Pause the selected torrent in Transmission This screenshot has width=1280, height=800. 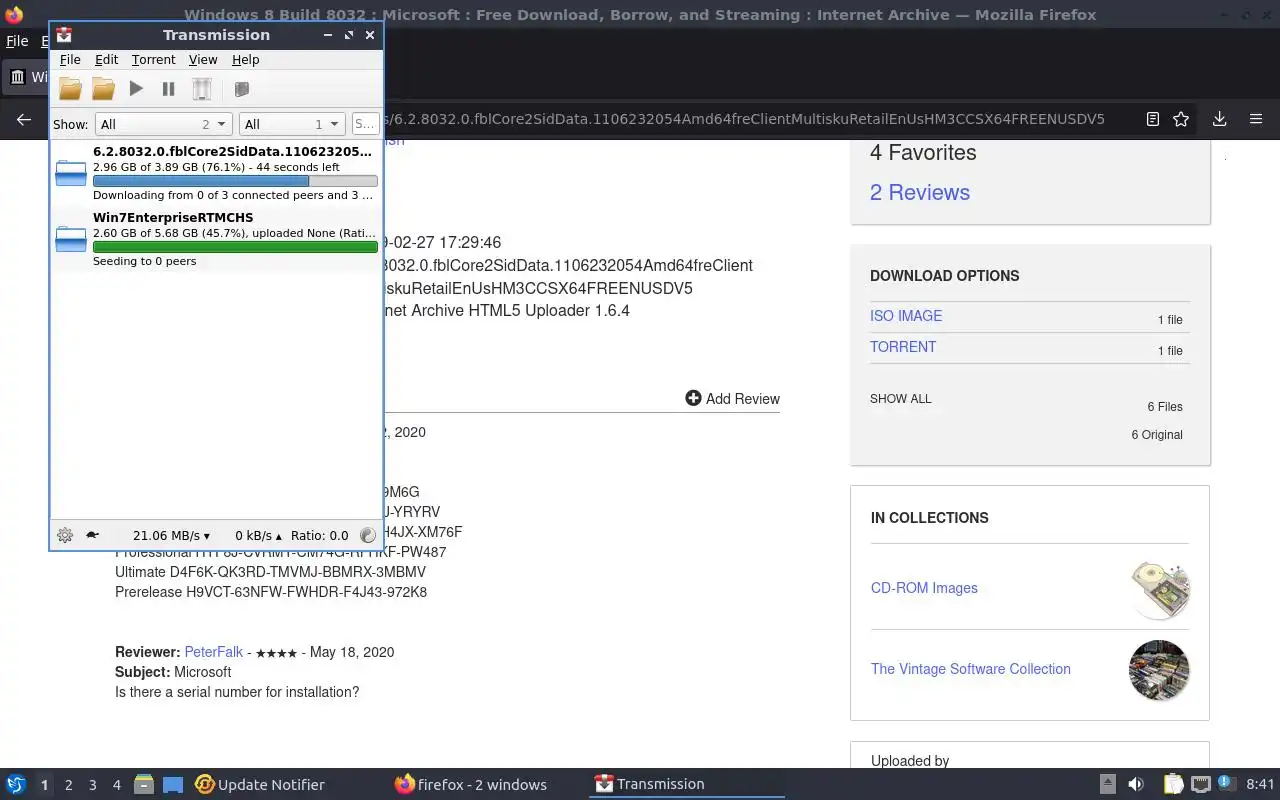point(168,89)
